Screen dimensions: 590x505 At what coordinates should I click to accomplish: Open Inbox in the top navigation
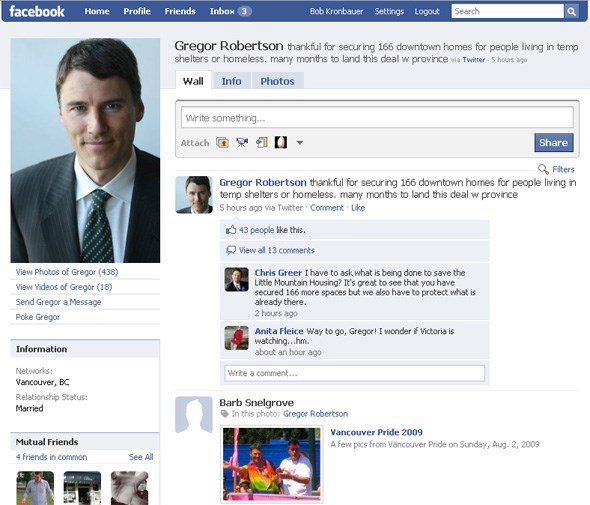tap(222, 11)
